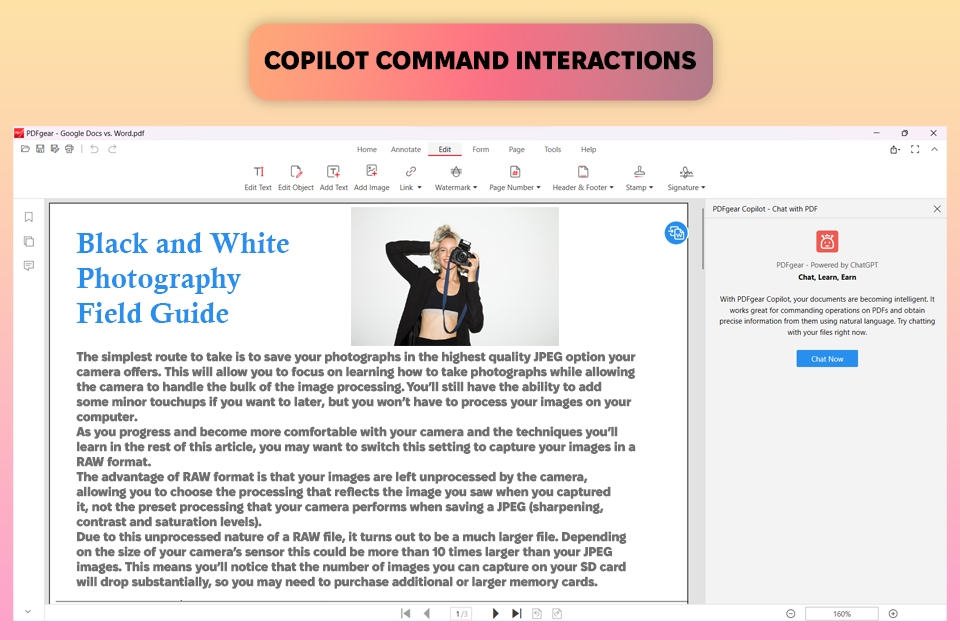The height and width of the screenshot is (640, 960).
Task: Jump to the last page
Action: pyautogui.click(x=517, y=613)
